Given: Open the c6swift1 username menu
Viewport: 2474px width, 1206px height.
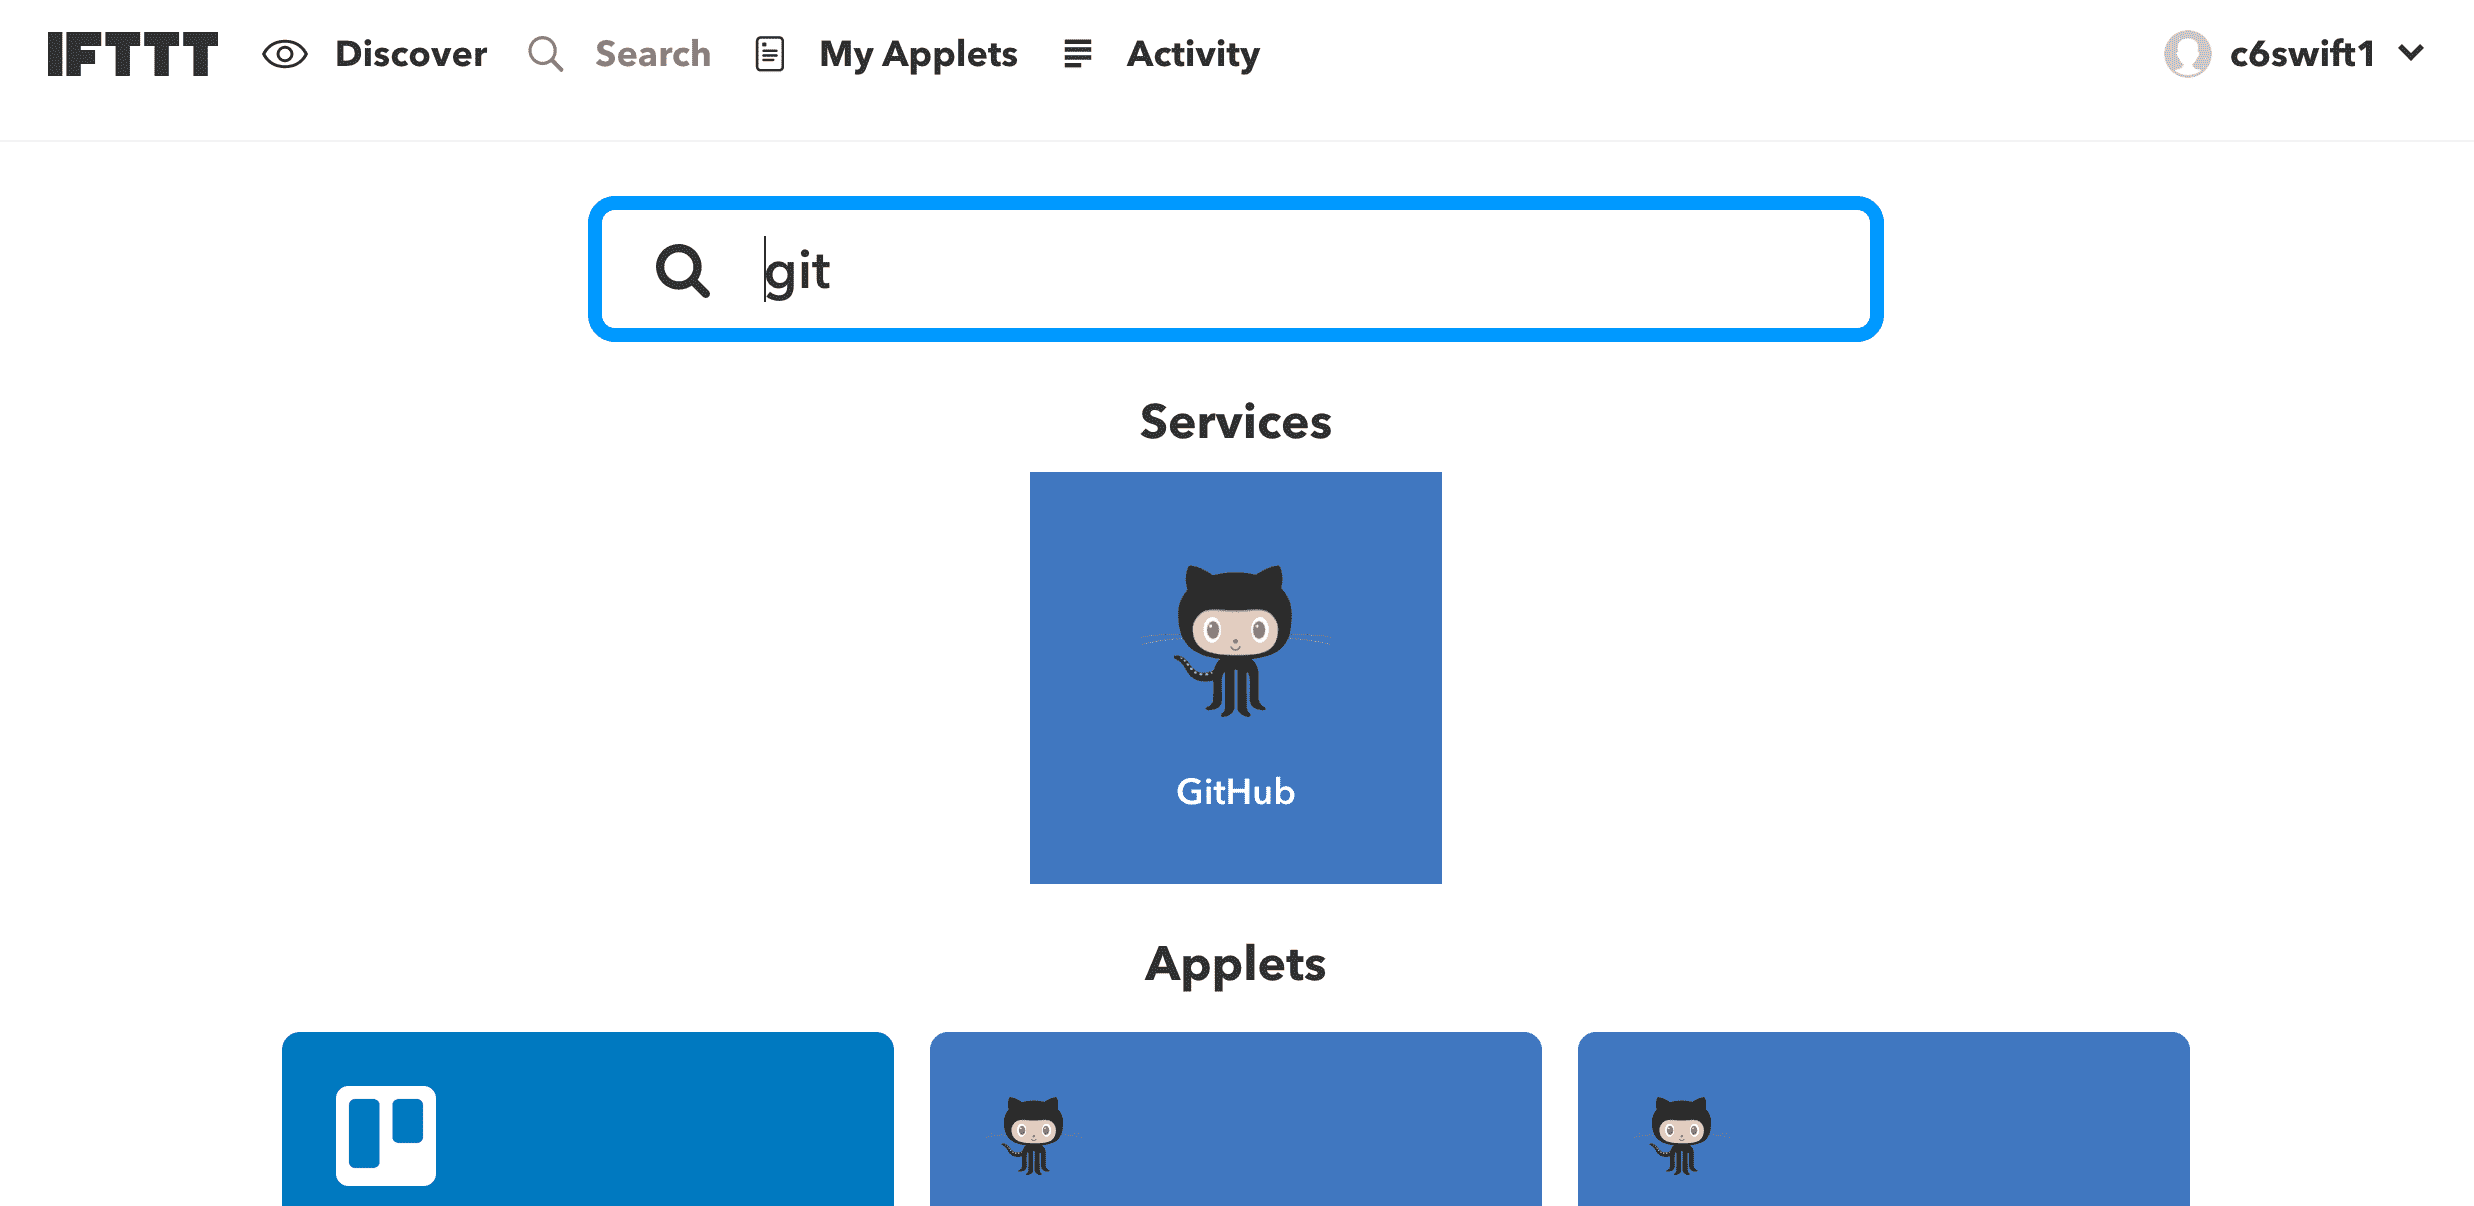Looking at the screenshot, I should tap(2301, 54).
